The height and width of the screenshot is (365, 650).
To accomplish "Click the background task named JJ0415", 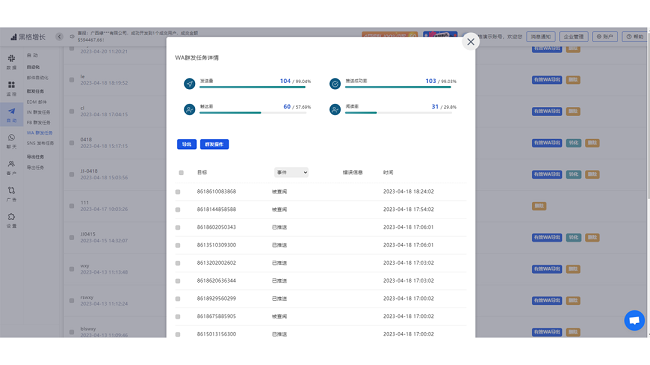I will (x=88, y=234).
